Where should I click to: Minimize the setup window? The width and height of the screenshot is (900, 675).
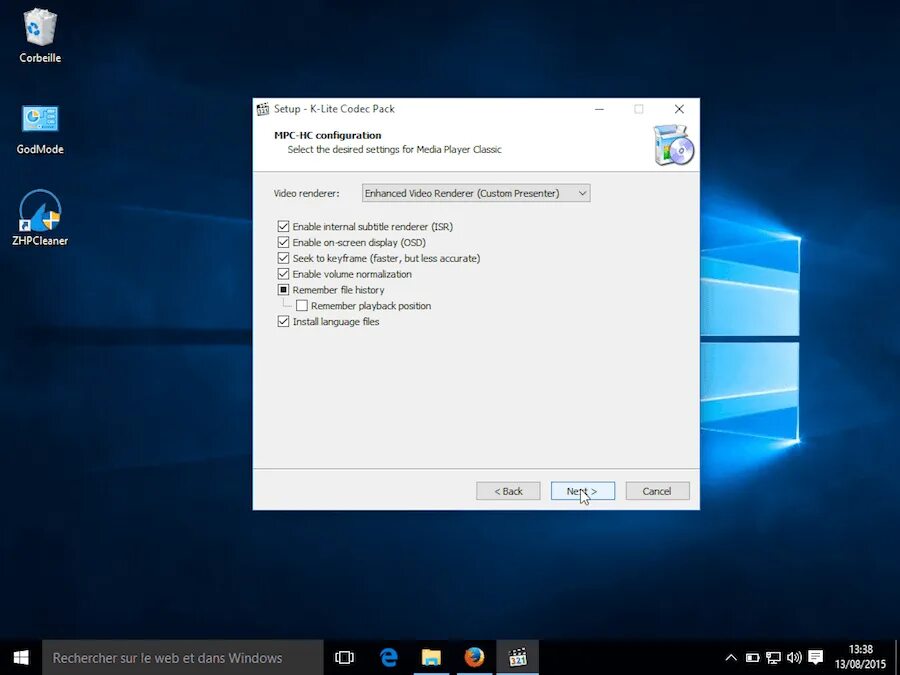(599, 109)
